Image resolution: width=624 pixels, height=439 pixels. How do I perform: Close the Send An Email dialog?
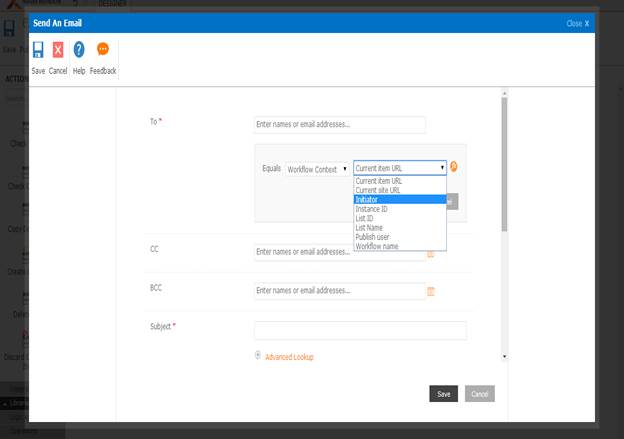pos(577,23)
